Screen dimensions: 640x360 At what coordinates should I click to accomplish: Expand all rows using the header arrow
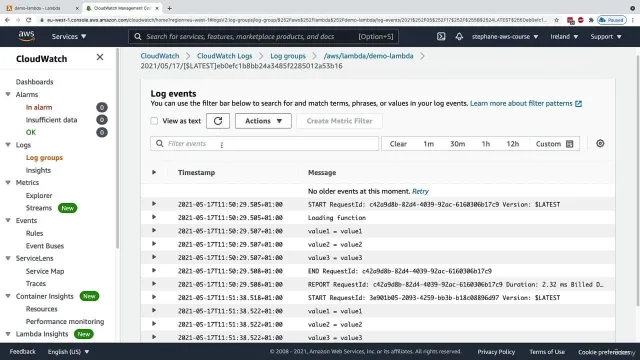click(x=154, y=172)
